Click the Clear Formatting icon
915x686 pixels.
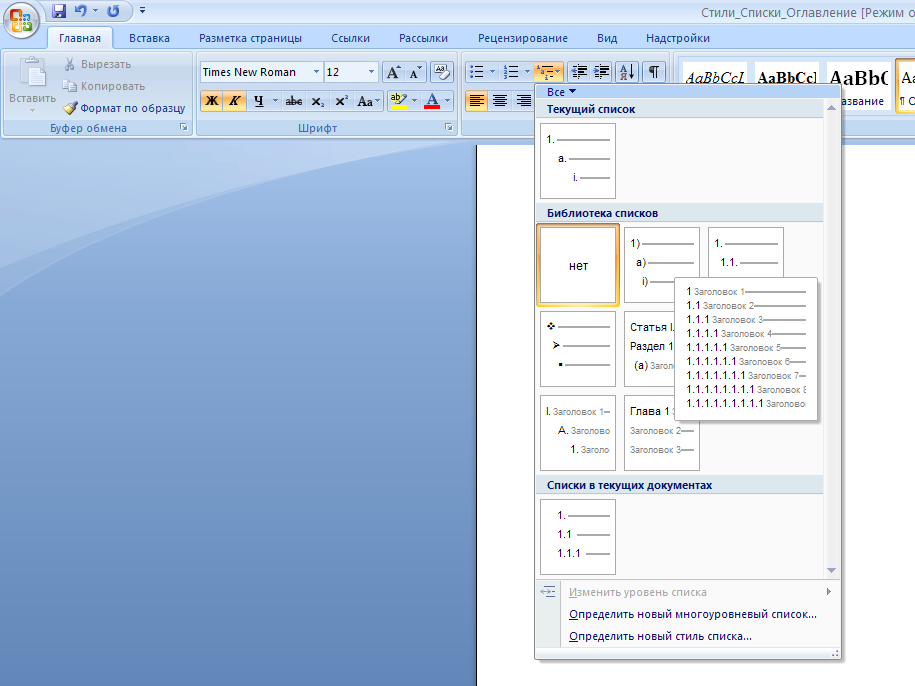tap(442, 72)
